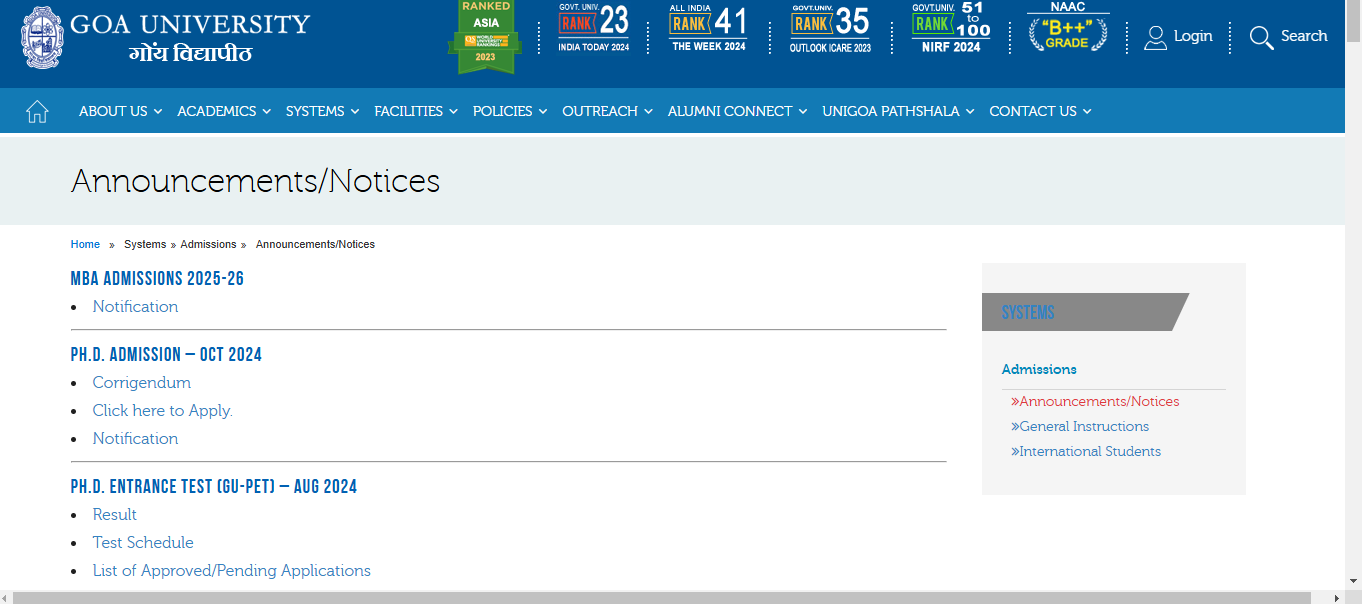
Task: Select International Students in the sidebar
Action: point(1086,451)
